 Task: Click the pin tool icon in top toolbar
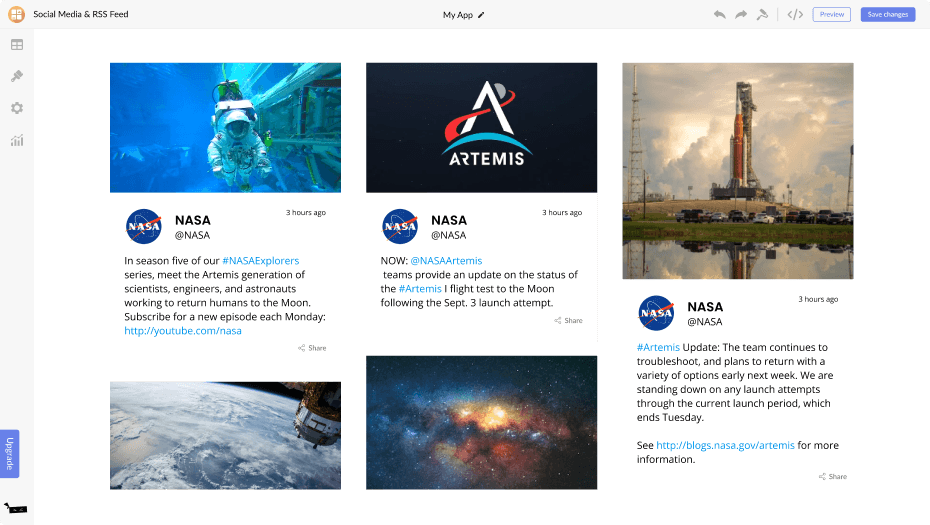click(762, 14)
